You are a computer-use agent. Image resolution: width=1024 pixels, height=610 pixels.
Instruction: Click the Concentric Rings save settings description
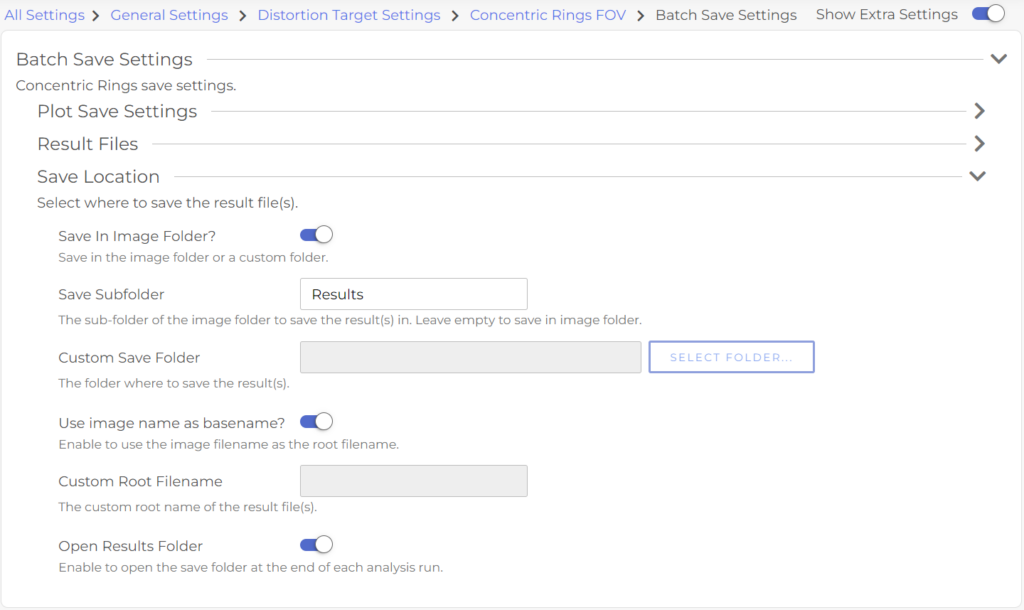[x=126, y=86]
